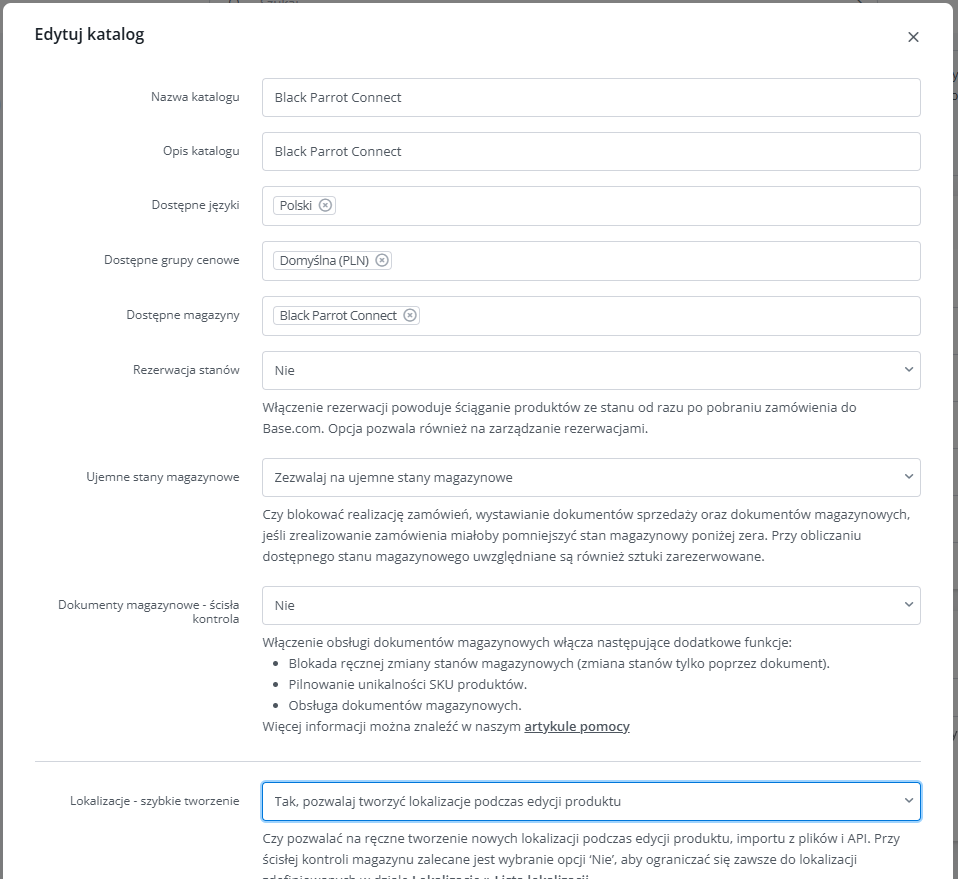Viewport: 958px width, 879px height.
Task: Expand Ujemne stany magazynowe dropdown
Action: pyautogui.click(x=591, y=477)
